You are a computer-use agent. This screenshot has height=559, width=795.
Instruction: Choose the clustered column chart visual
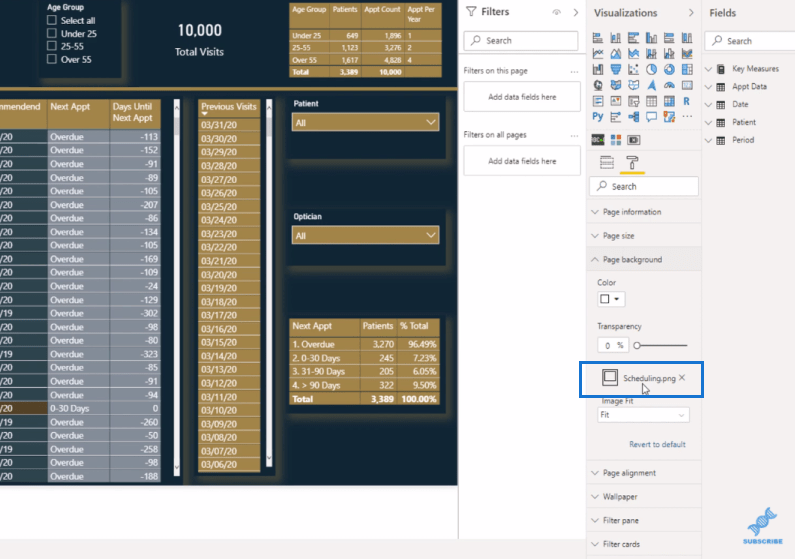652,38
